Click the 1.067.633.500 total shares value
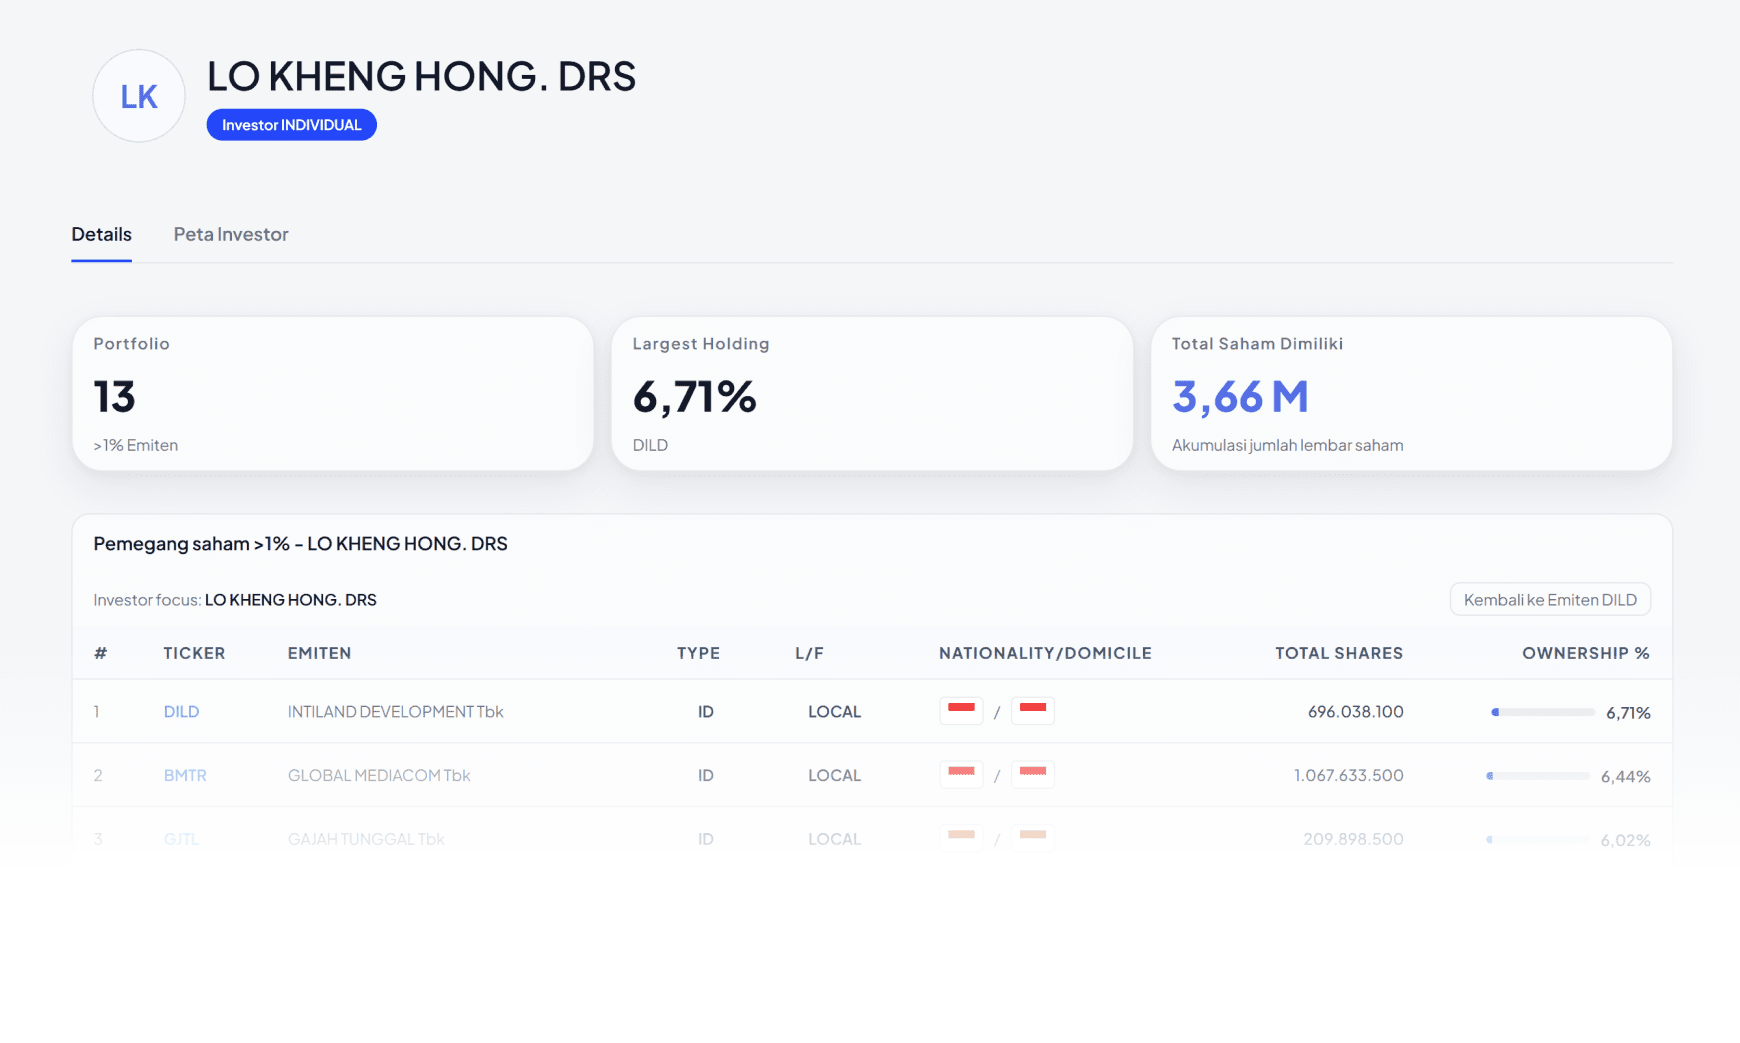 tap(1349, 776)
